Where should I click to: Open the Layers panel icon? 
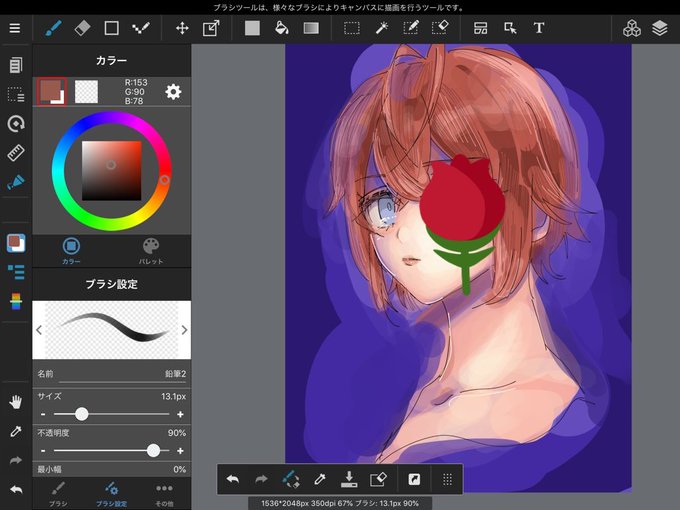click(660, 28)
